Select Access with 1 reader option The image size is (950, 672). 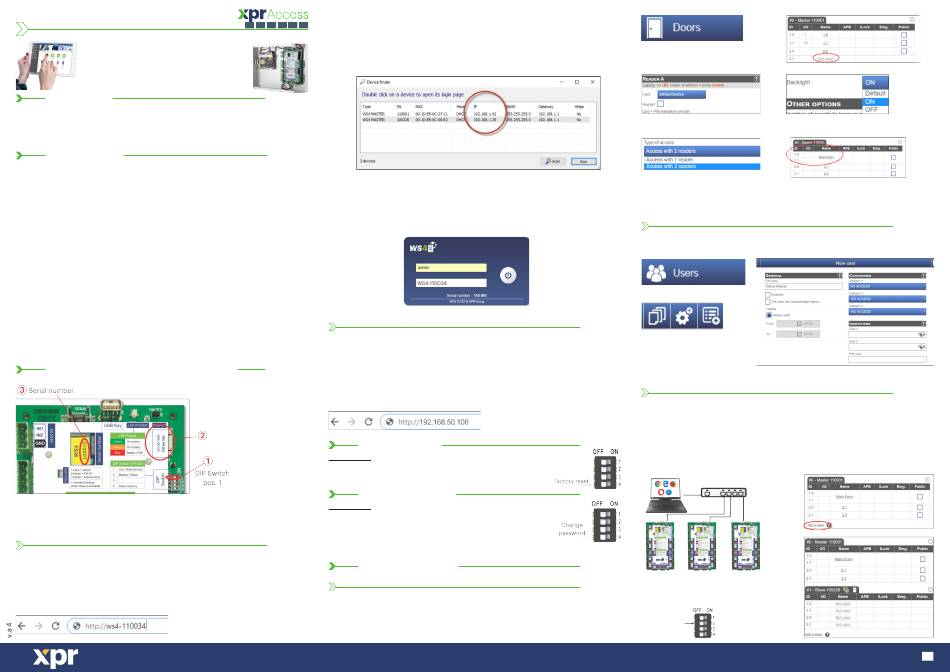[x=702, y=159]
